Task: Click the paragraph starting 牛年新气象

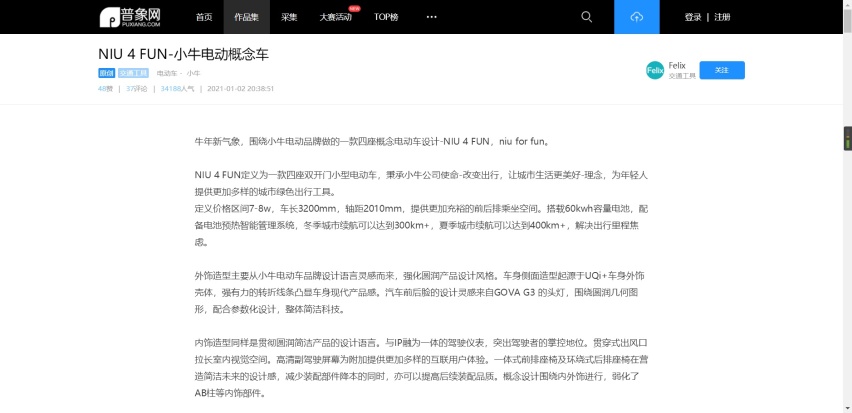Action: [x=372, y=142]
